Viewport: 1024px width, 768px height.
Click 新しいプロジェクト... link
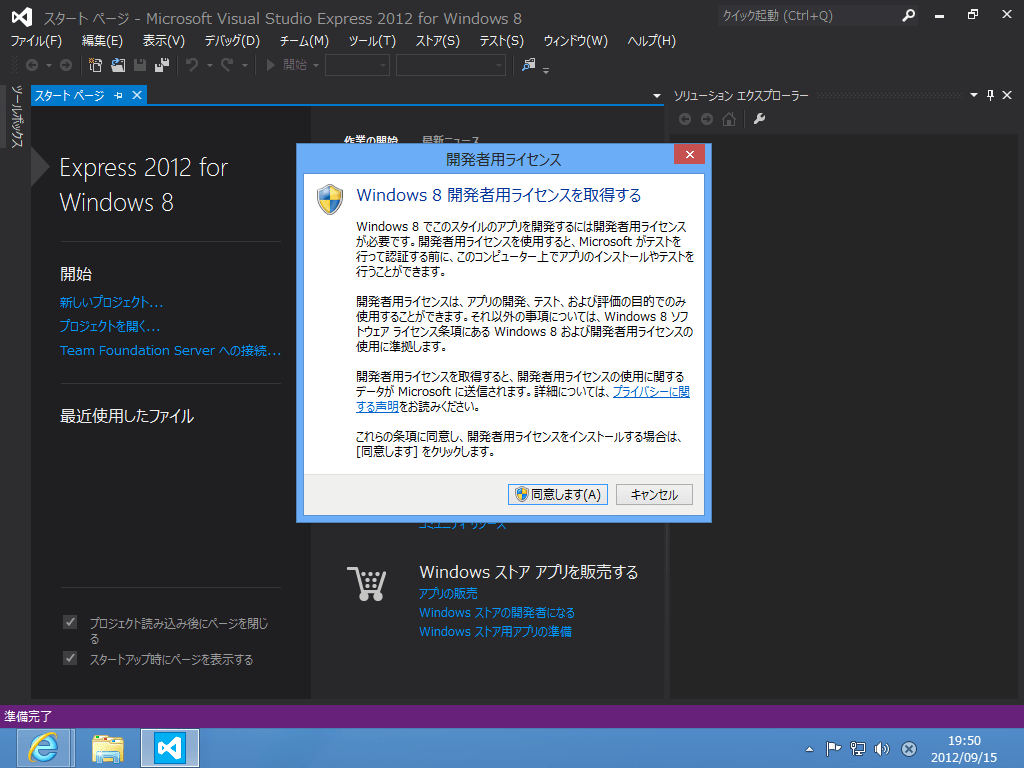click(x=111, y=302)
